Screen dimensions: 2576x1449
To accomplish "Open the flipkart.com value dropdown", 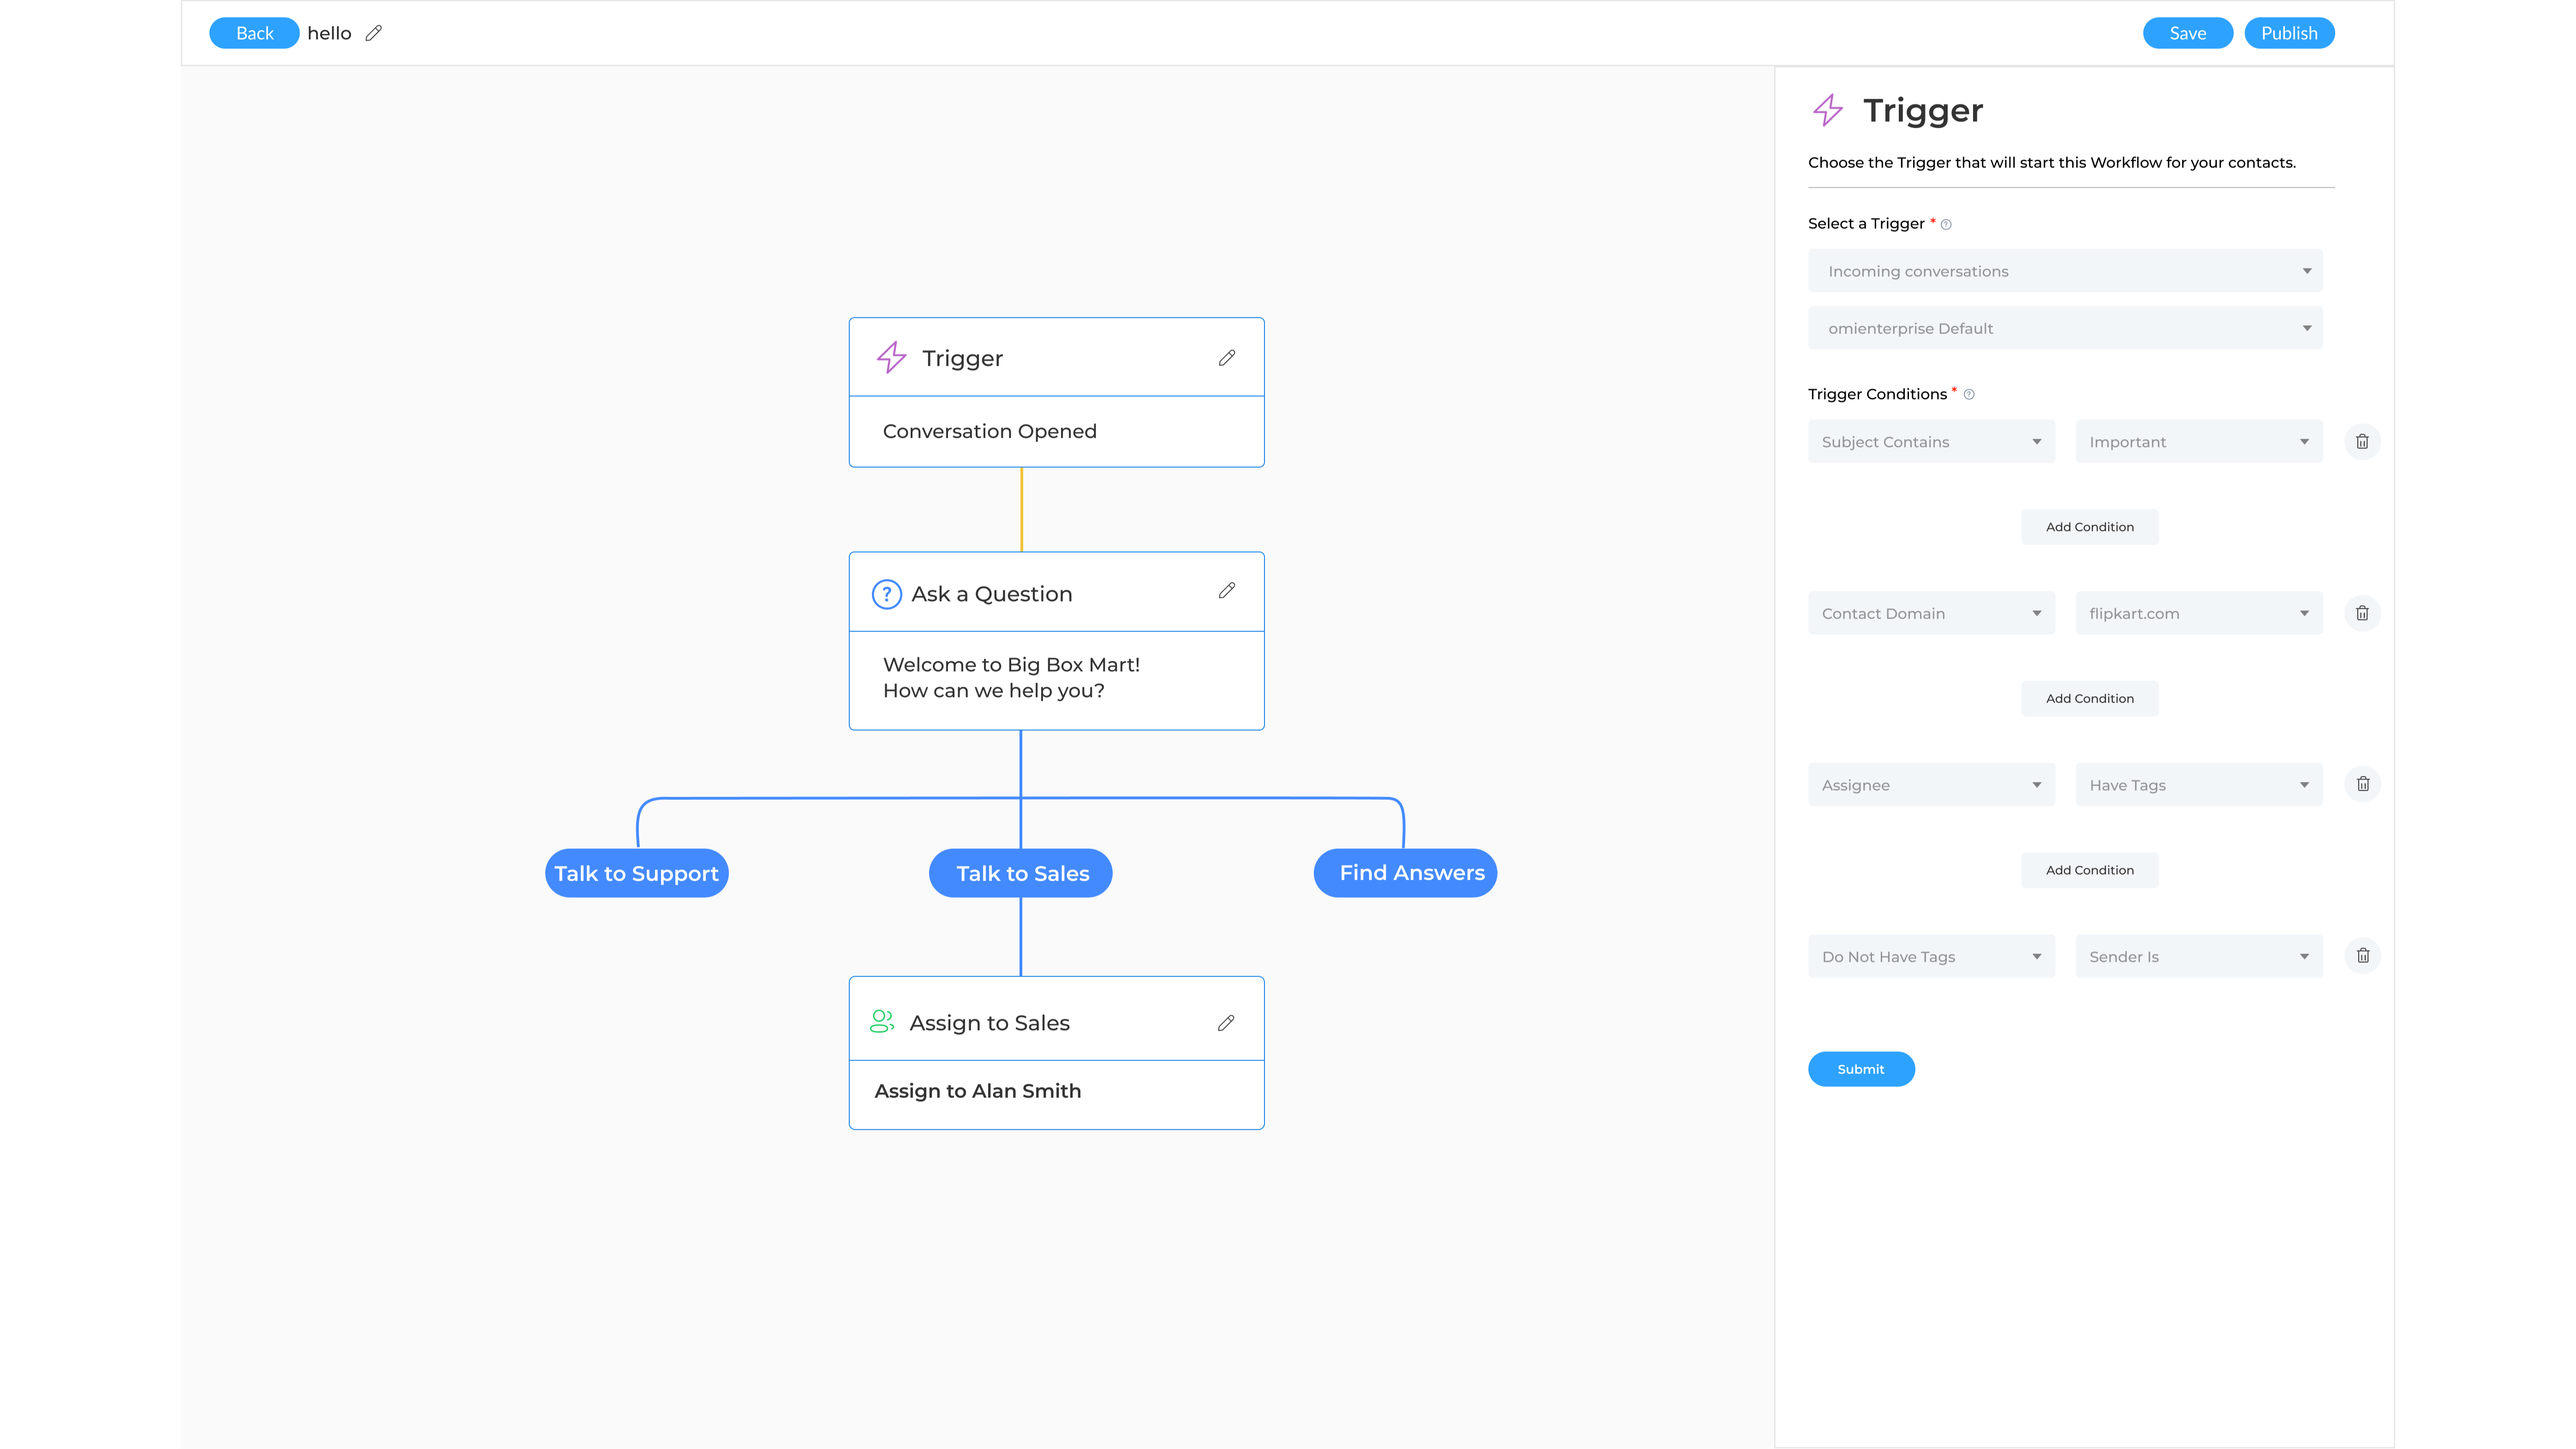I will coord(2198,612).
